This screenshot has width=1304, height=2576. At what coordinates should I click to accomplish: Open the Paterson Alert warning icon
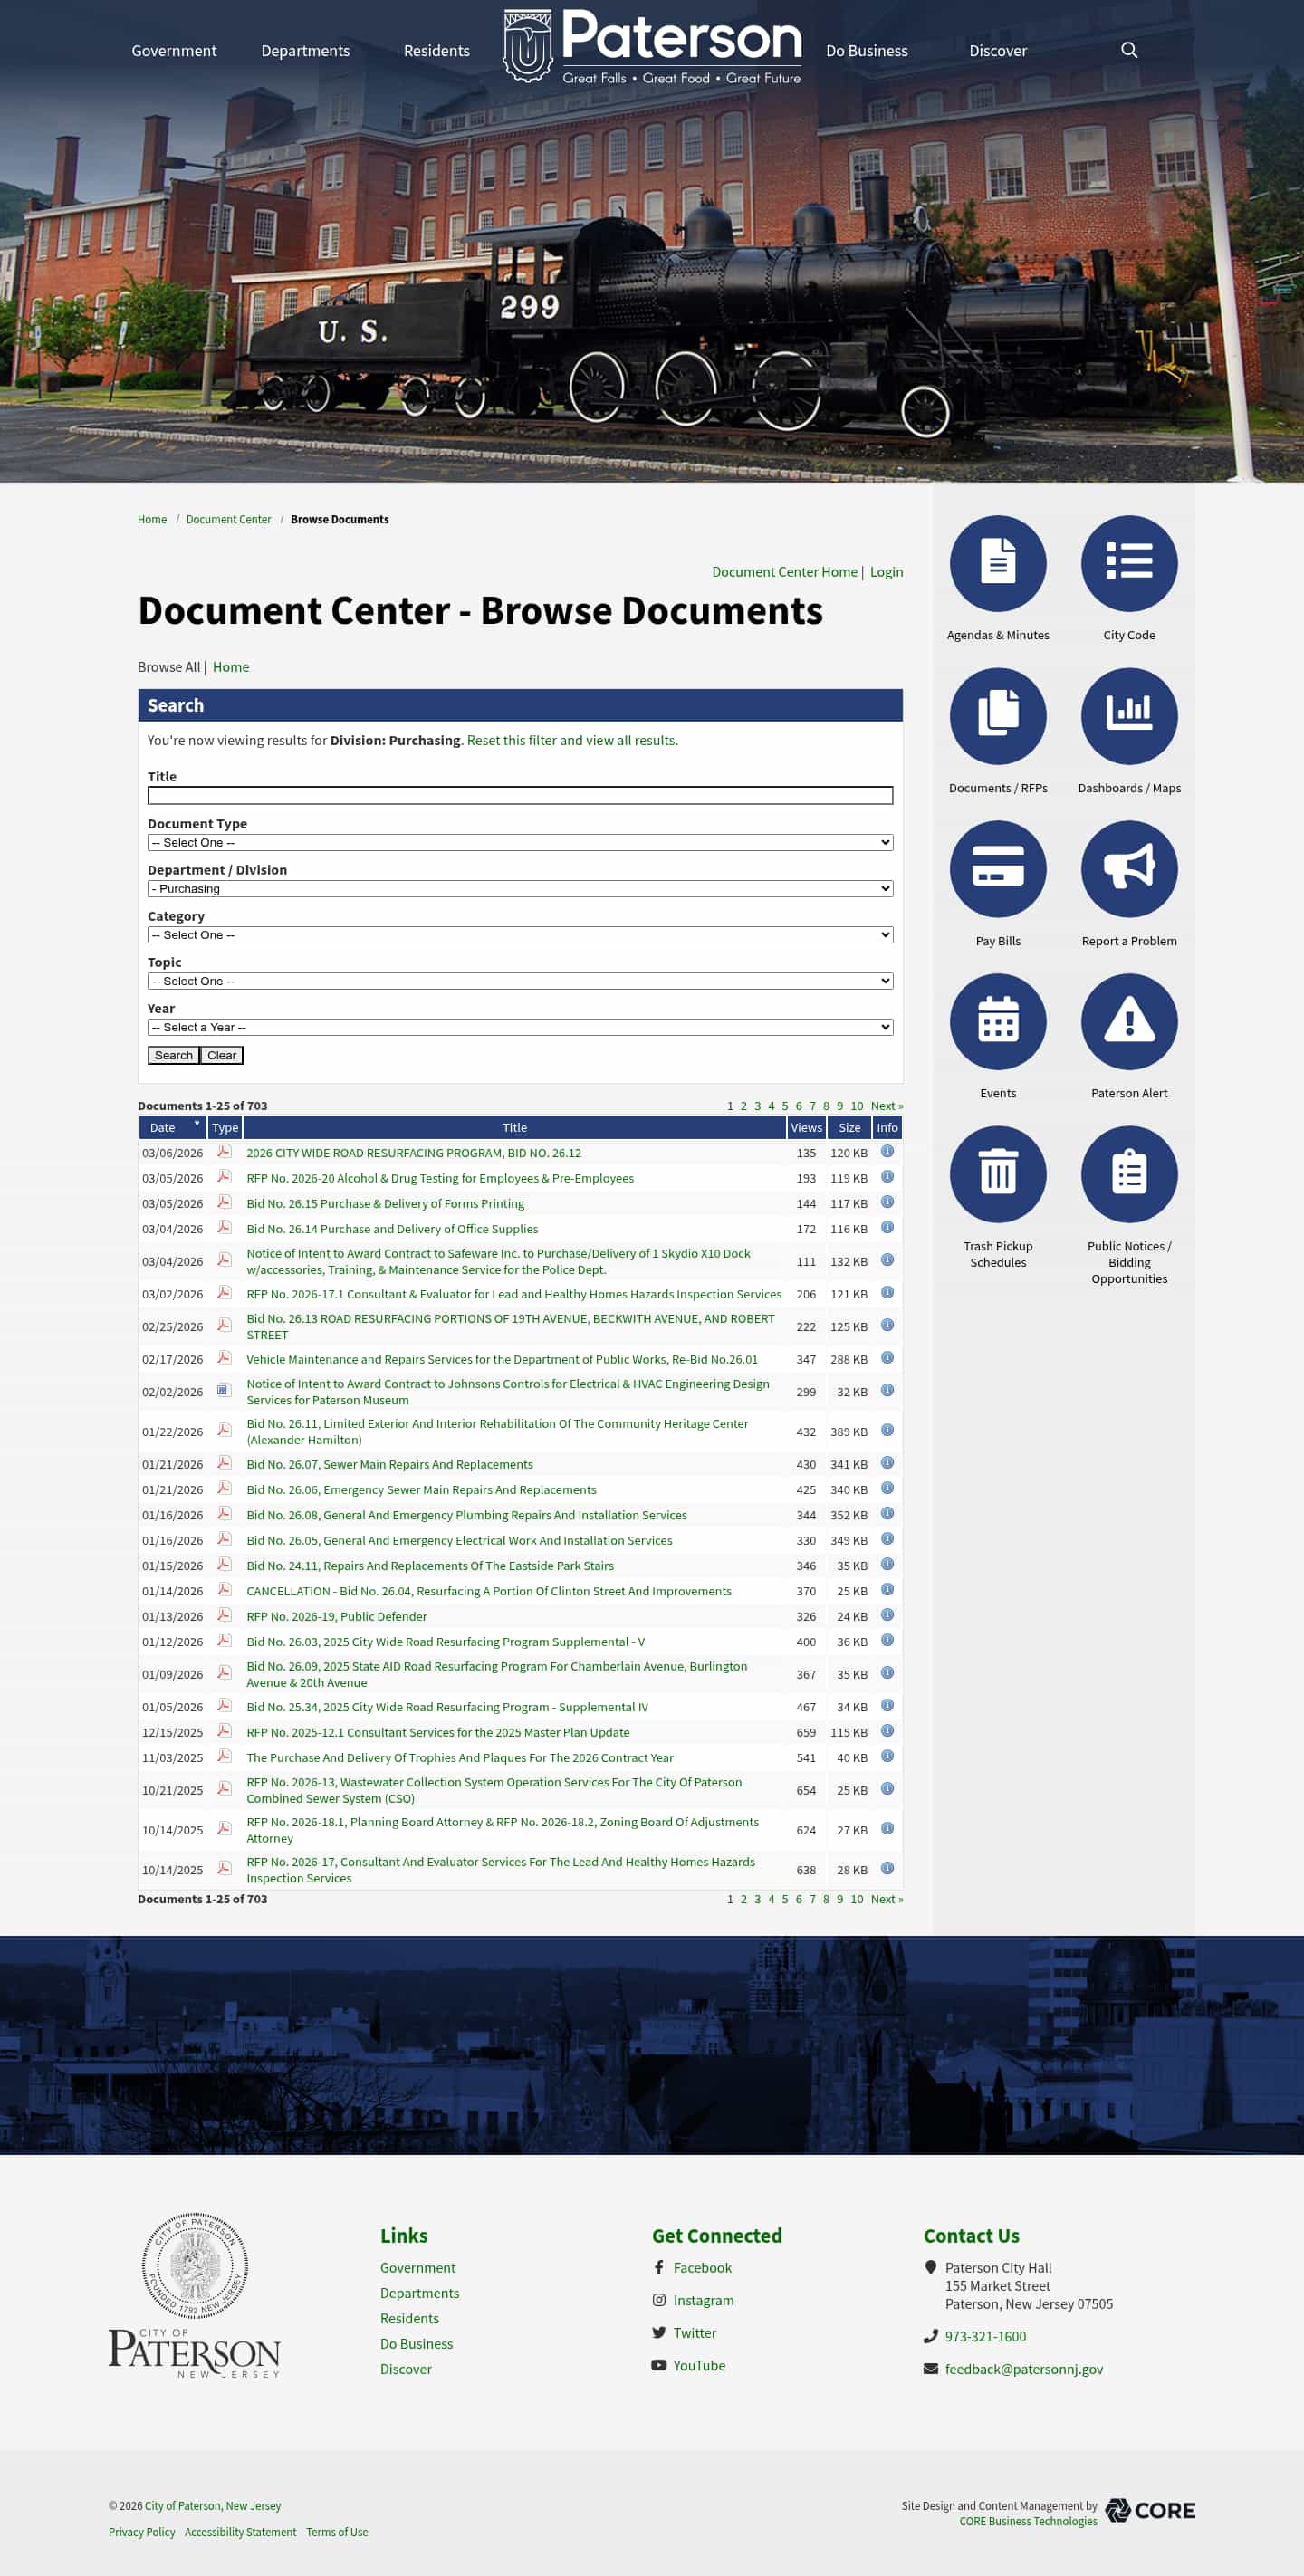(1129, 1021)
